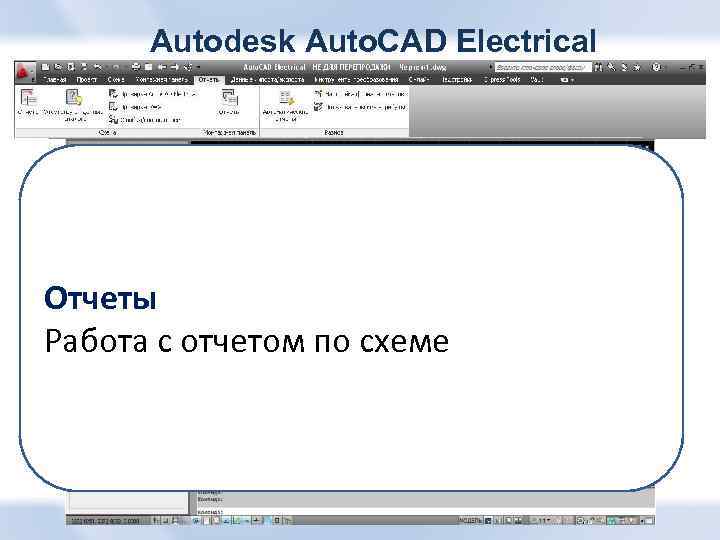Click the МОДЕЛЬ button in status bar
Image resolution: width=720 pixels, height=540 pixels.
(x=469, y=521)
